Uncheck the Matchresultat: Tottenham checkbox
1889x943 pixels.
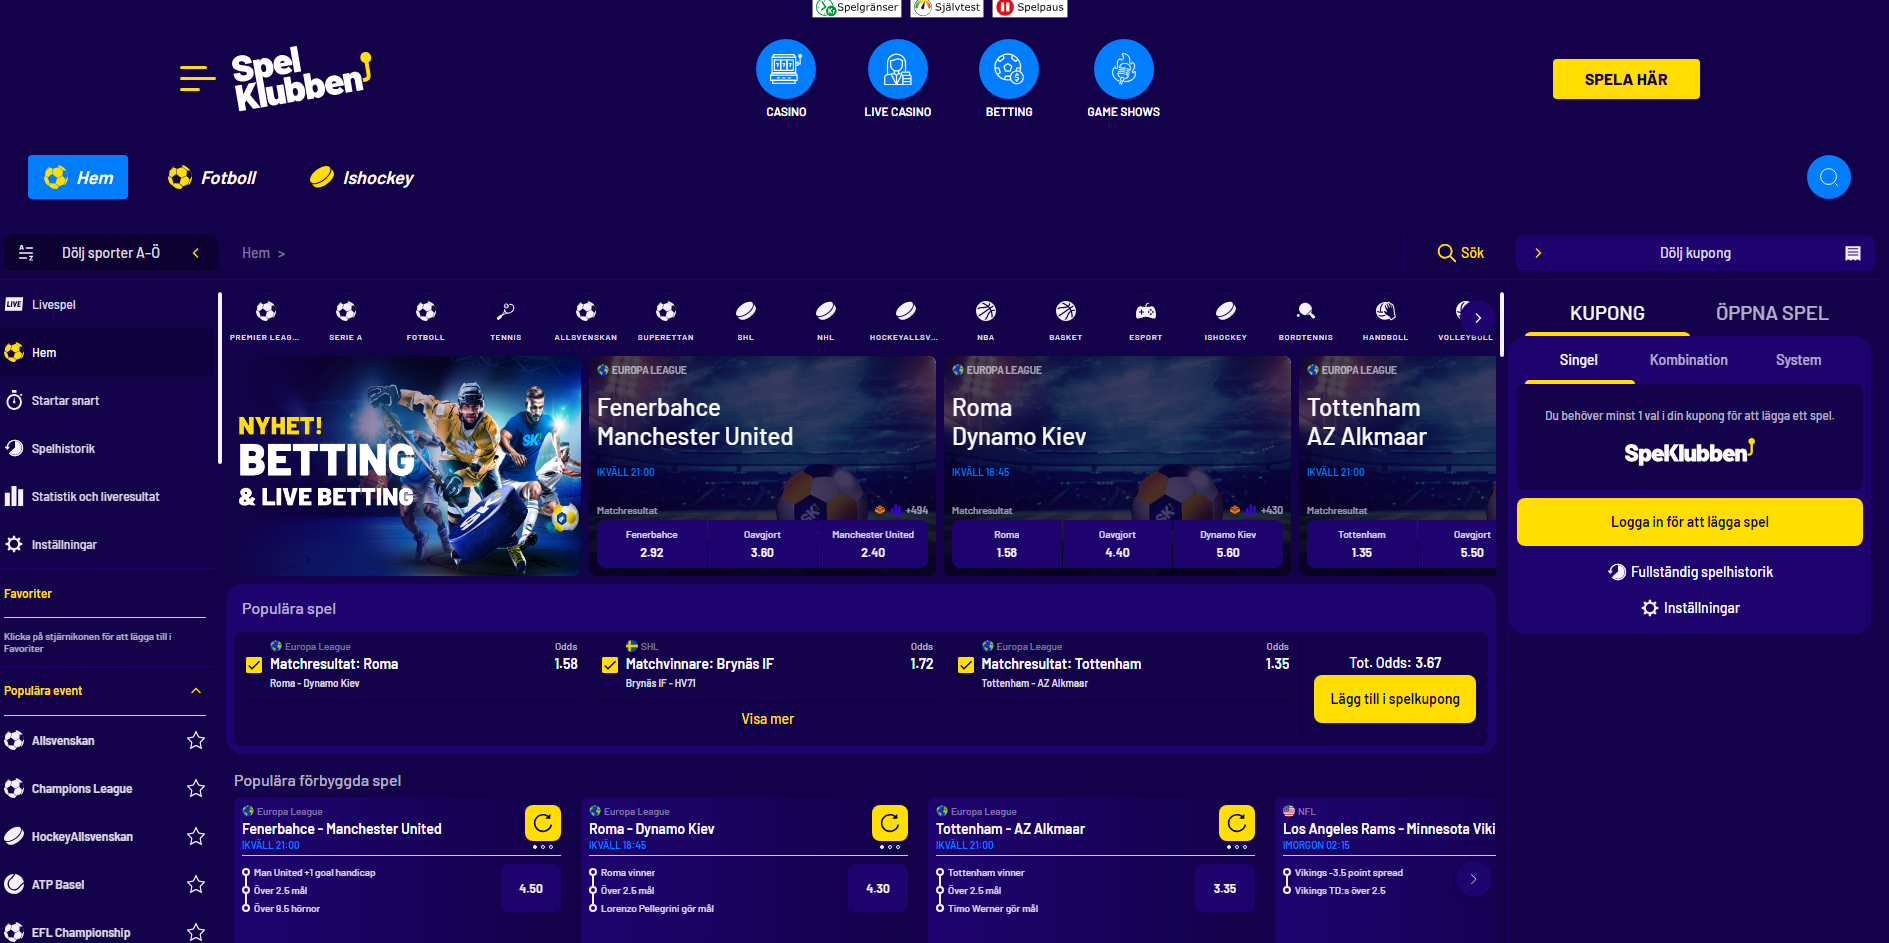(966, 665)
